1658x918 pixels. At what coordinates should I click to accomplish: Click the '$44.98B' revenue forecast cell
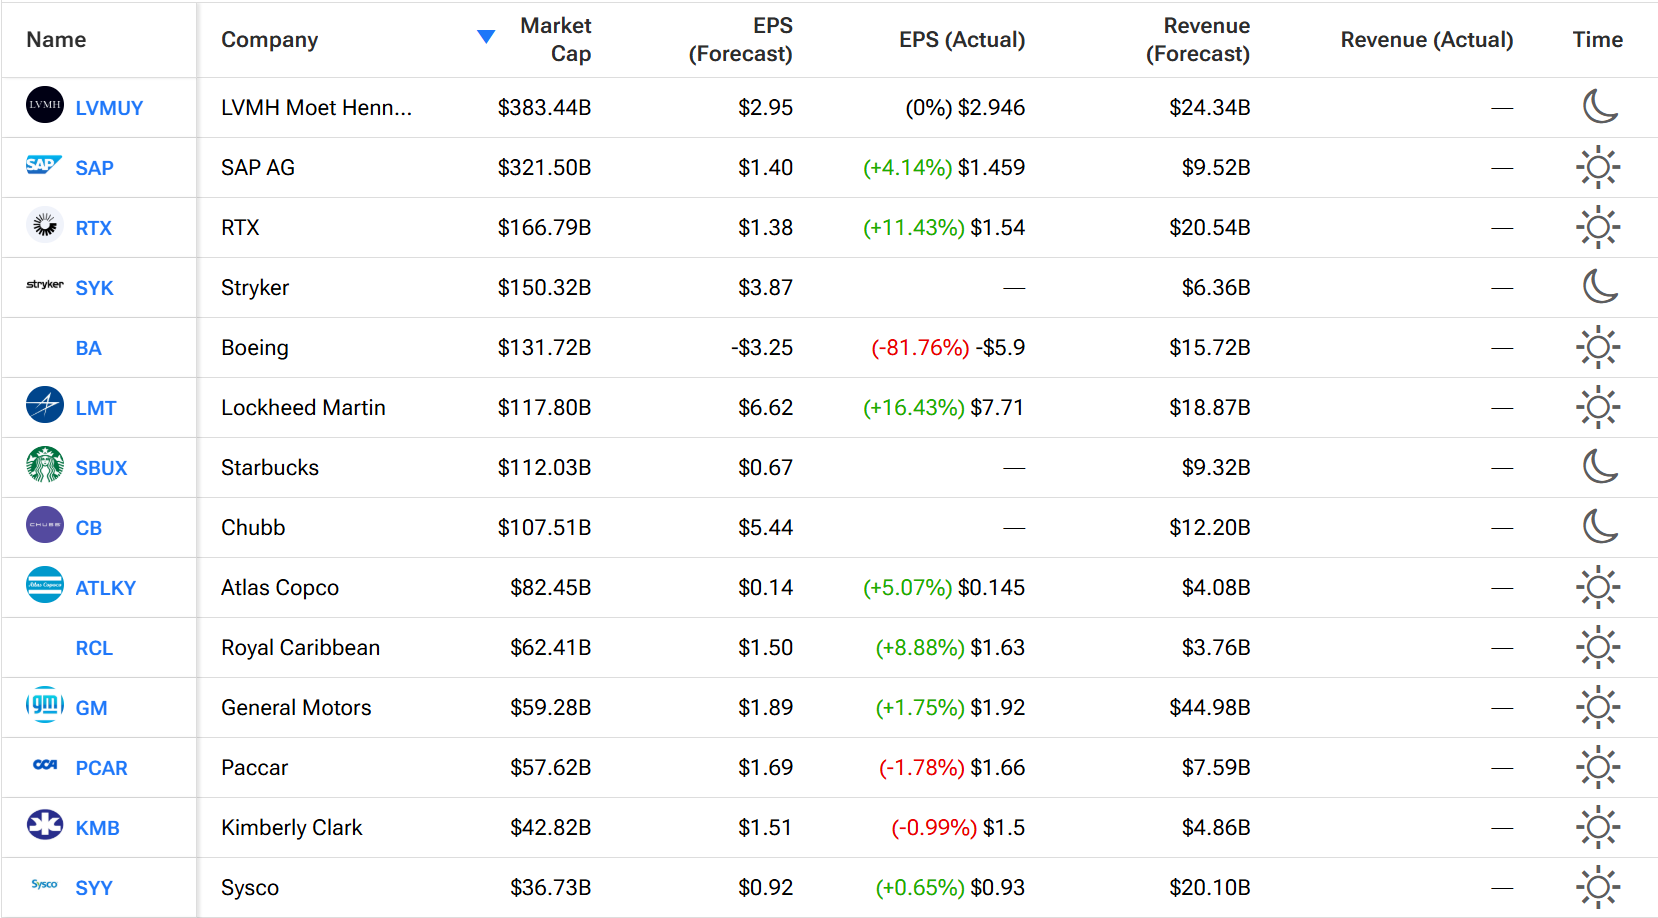click(1210, 707)
